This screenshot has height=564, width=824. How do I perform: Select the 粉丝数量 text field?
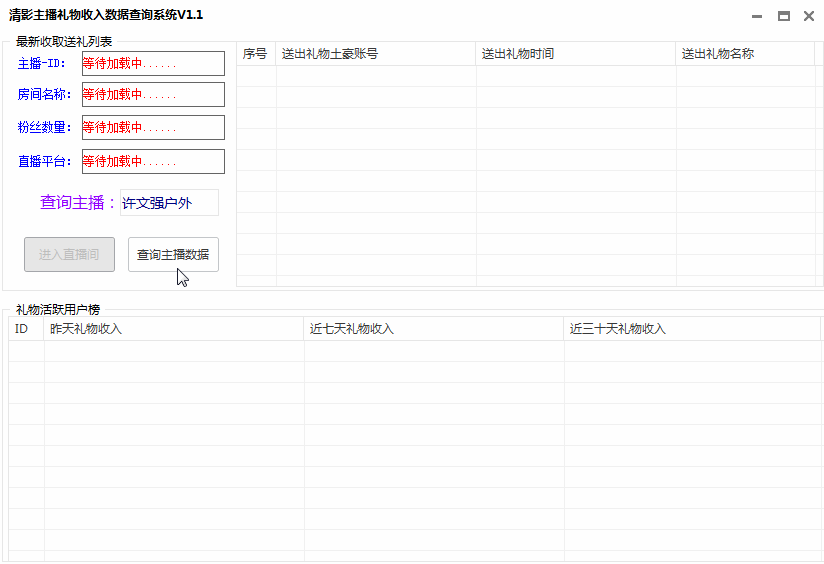point(153,128)
